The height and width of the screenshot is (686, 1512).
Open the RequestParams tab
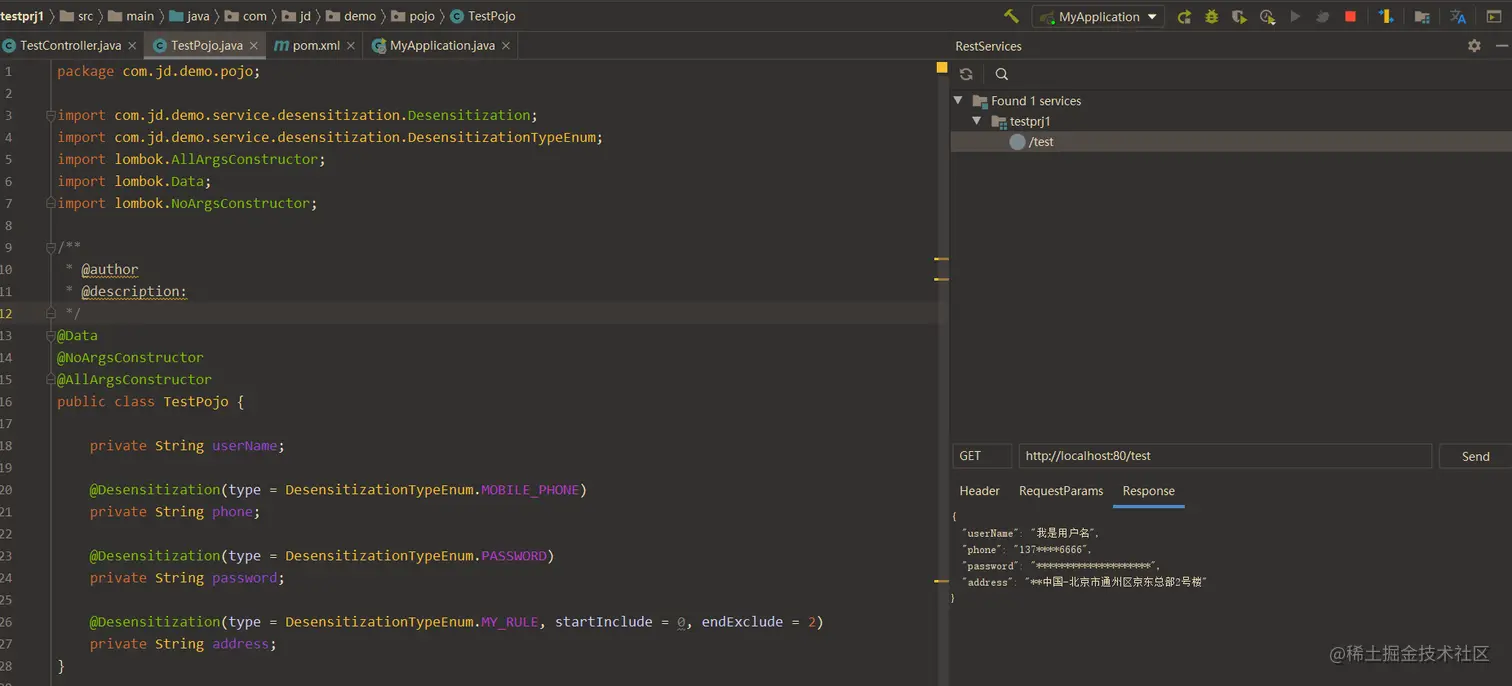[x=1061, y=491]
